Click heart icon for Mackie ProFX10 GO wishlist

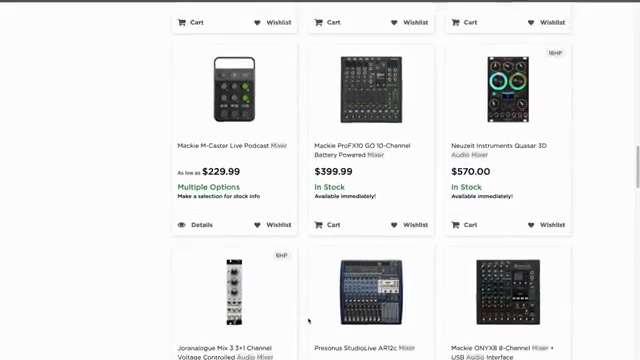tap(394, 225)
